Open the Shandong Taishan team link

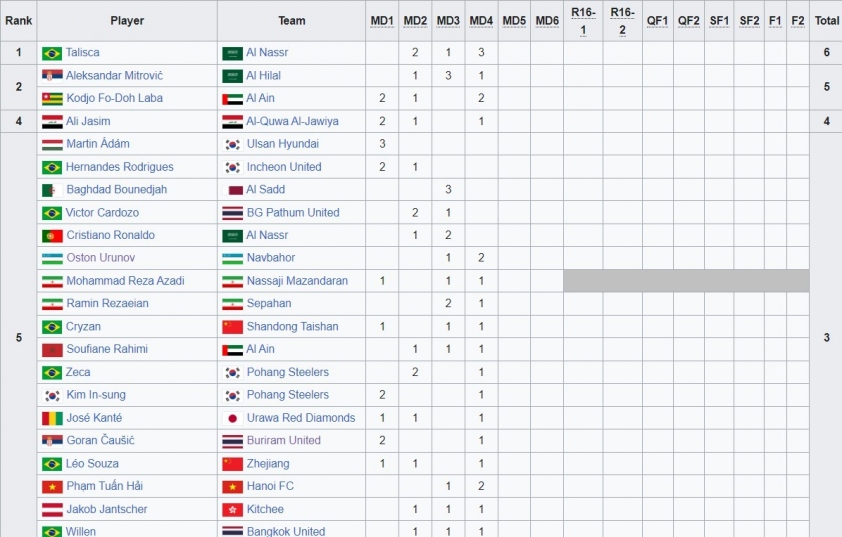pyautogui.click(x=292, y=327)
